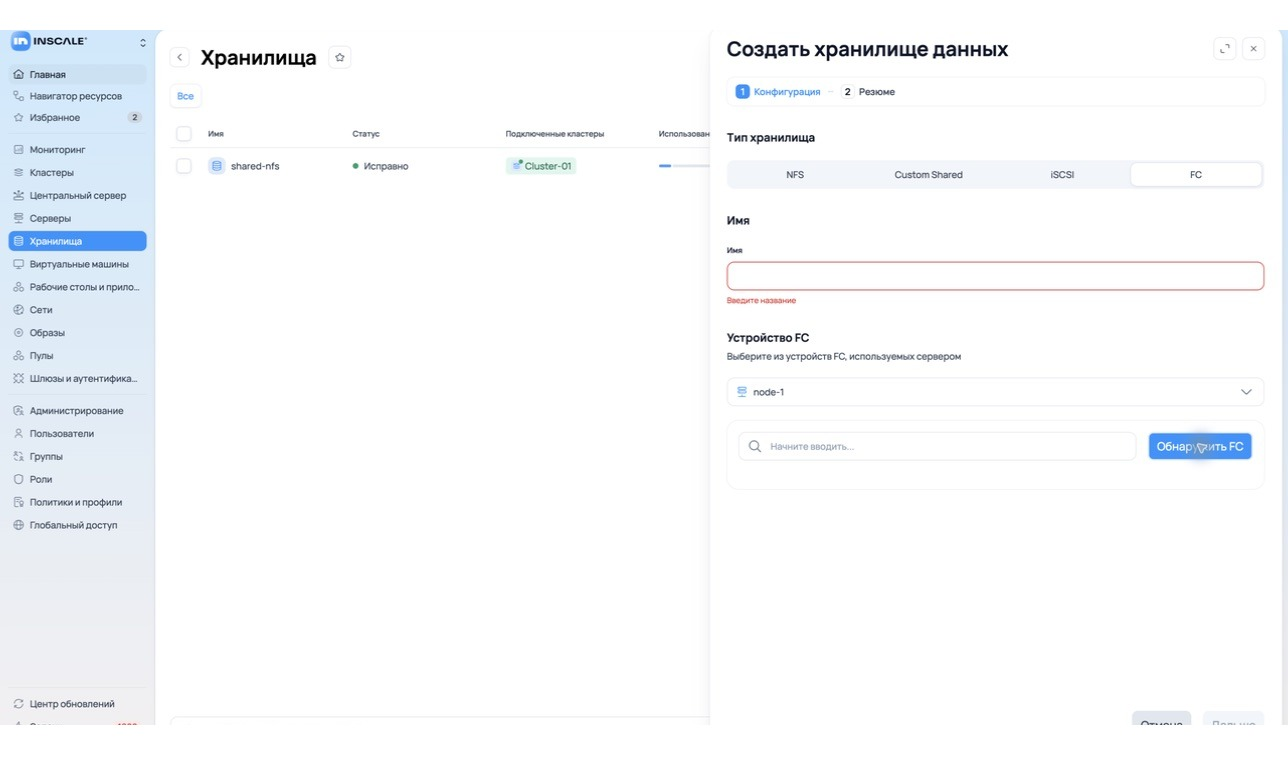Select the Custom Shared storage type
Viewport: 1288px width, 768px height.
[x=928, y=175]
